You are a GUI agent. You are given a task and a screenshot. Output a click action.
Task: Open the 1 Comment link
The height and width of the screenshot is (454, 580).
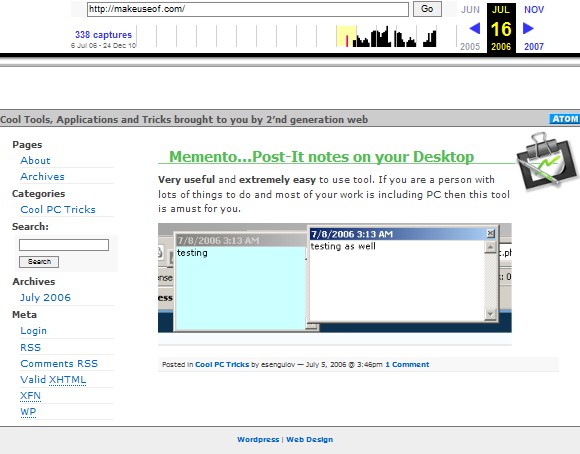[407, 364]
